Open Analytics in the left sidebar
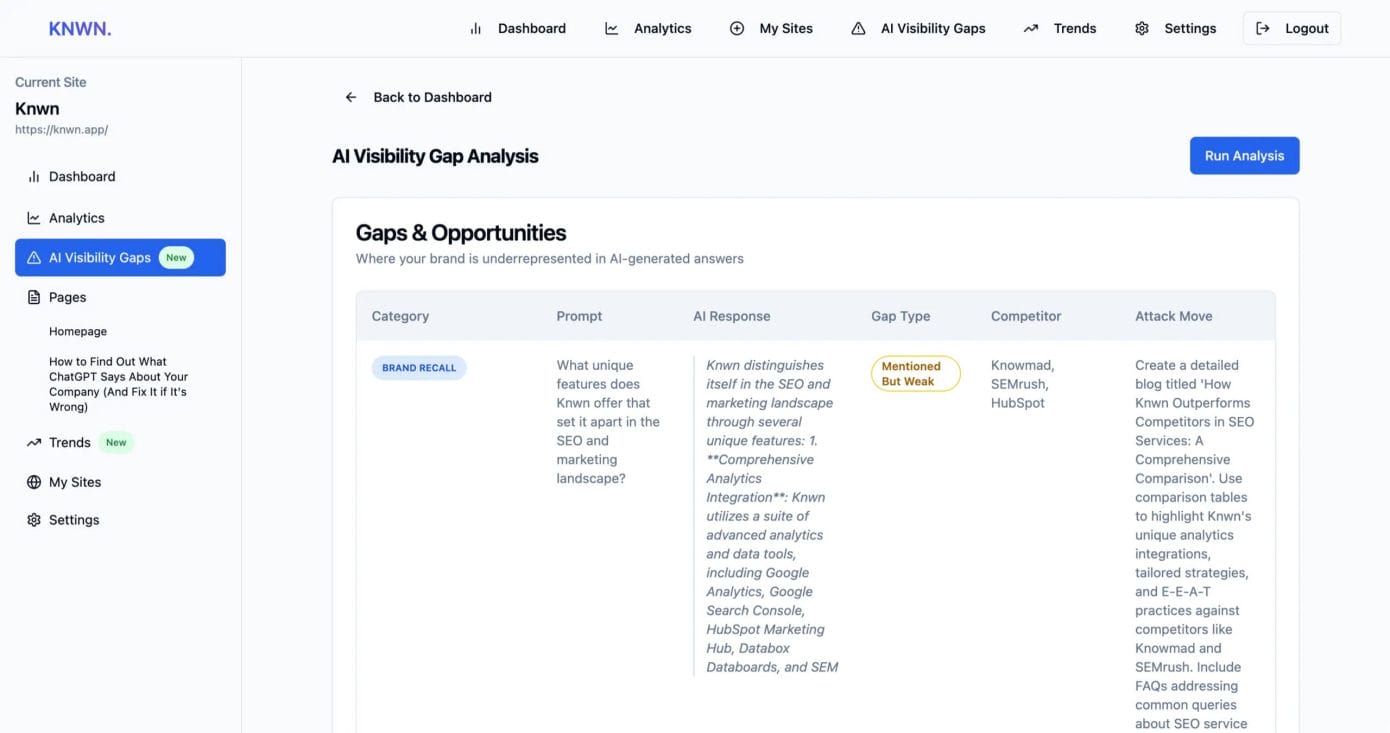The width and height of the screenshot is (1390, 733). (x=76, y=218)
